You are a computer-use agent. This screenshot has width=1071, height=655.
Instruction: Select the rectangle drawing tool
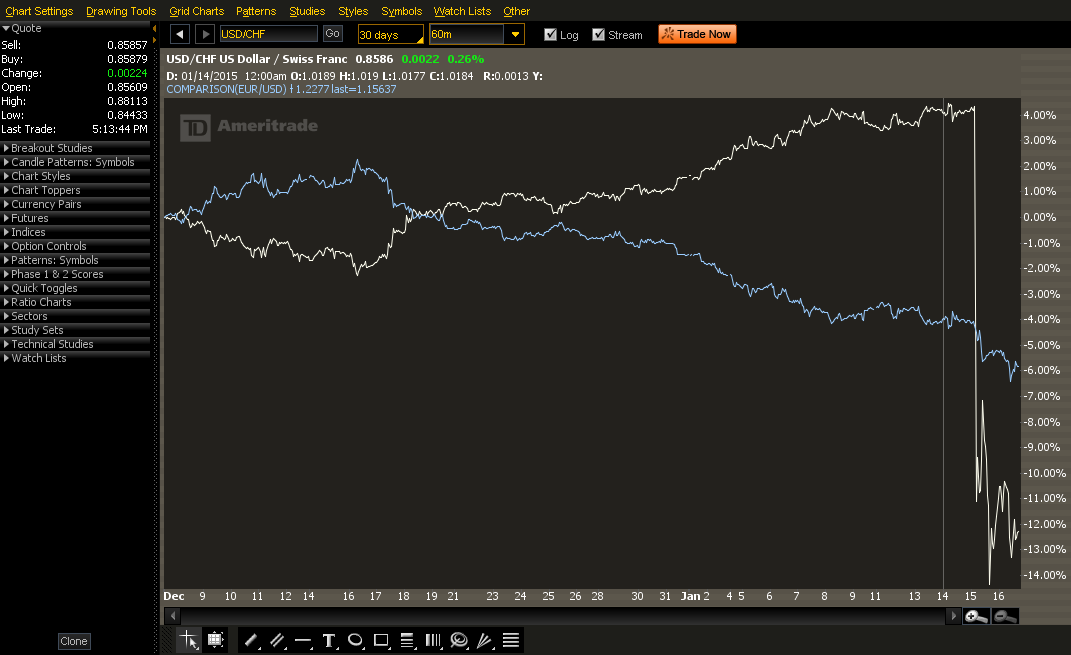[380, 640]
